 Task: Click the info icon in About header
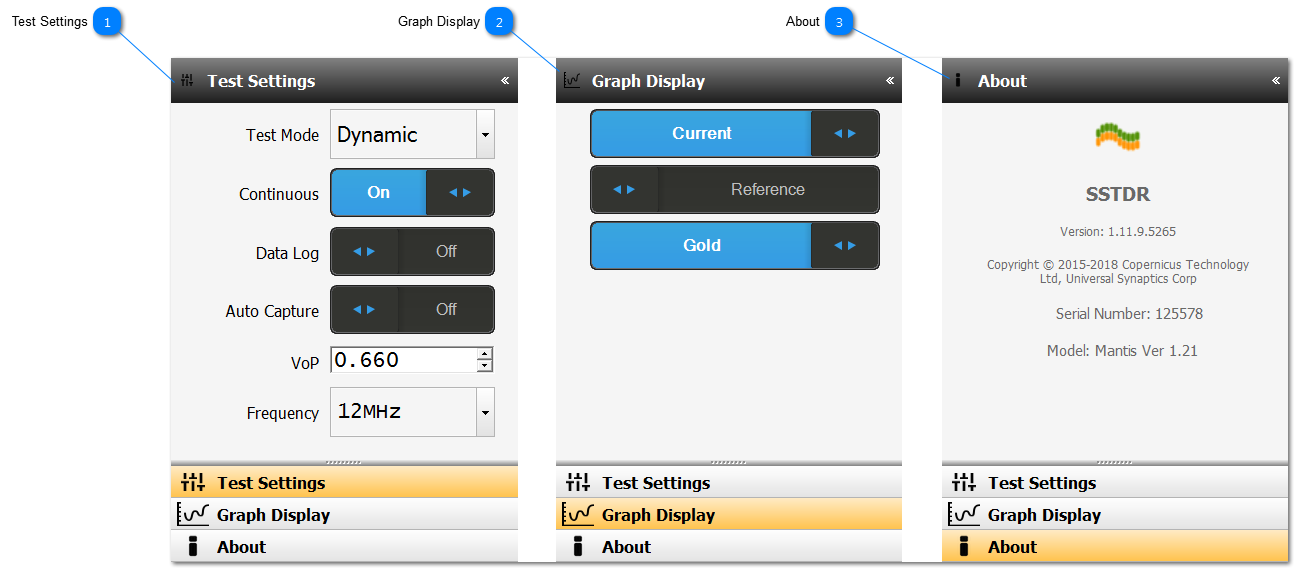click(x=958, y=81)
